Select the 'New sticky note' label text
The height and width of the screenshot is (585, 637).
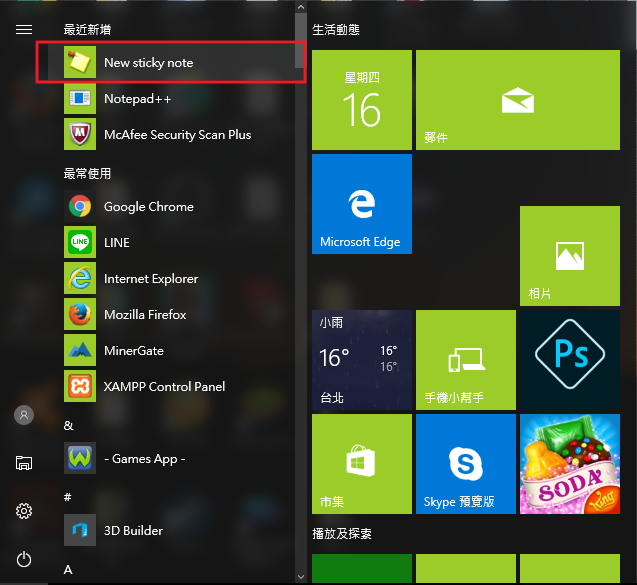click(149, 63)
